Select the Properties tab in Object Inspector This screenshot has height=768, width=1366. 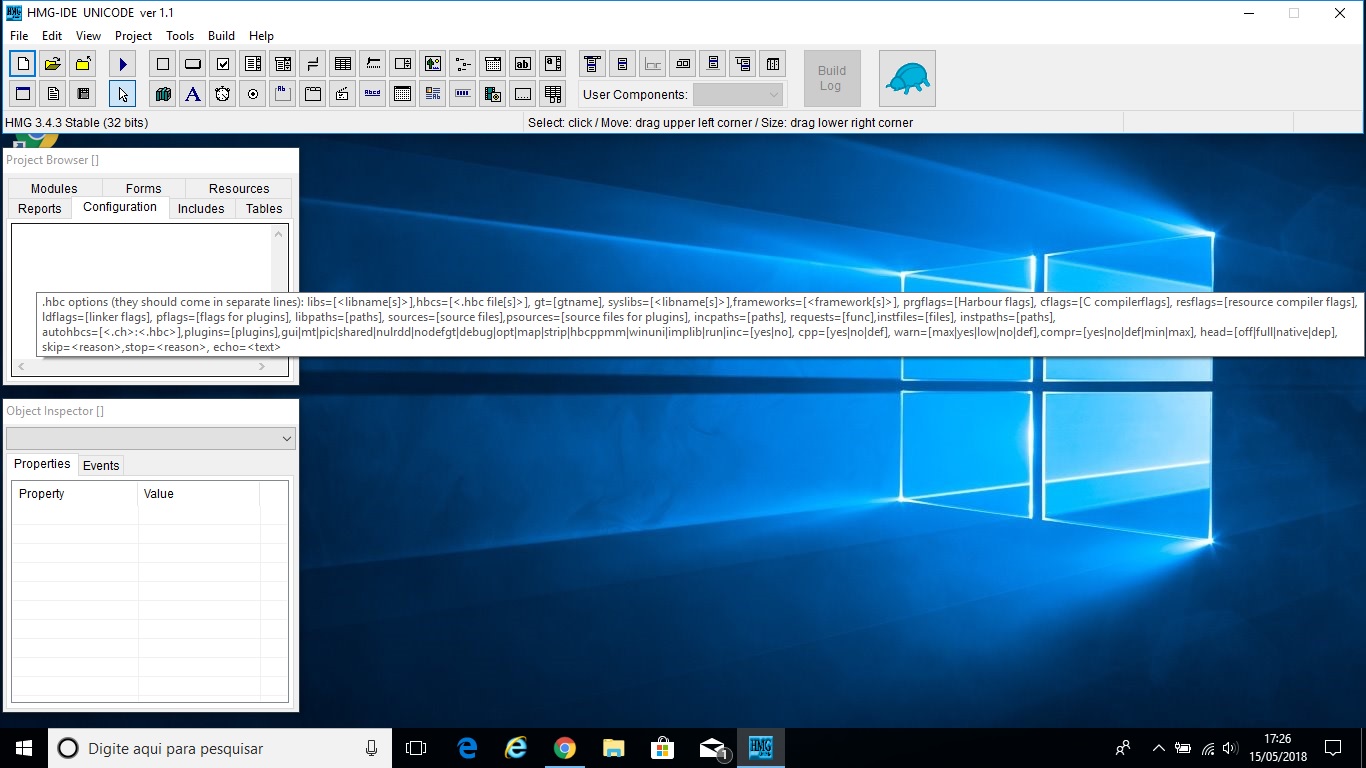42,464
